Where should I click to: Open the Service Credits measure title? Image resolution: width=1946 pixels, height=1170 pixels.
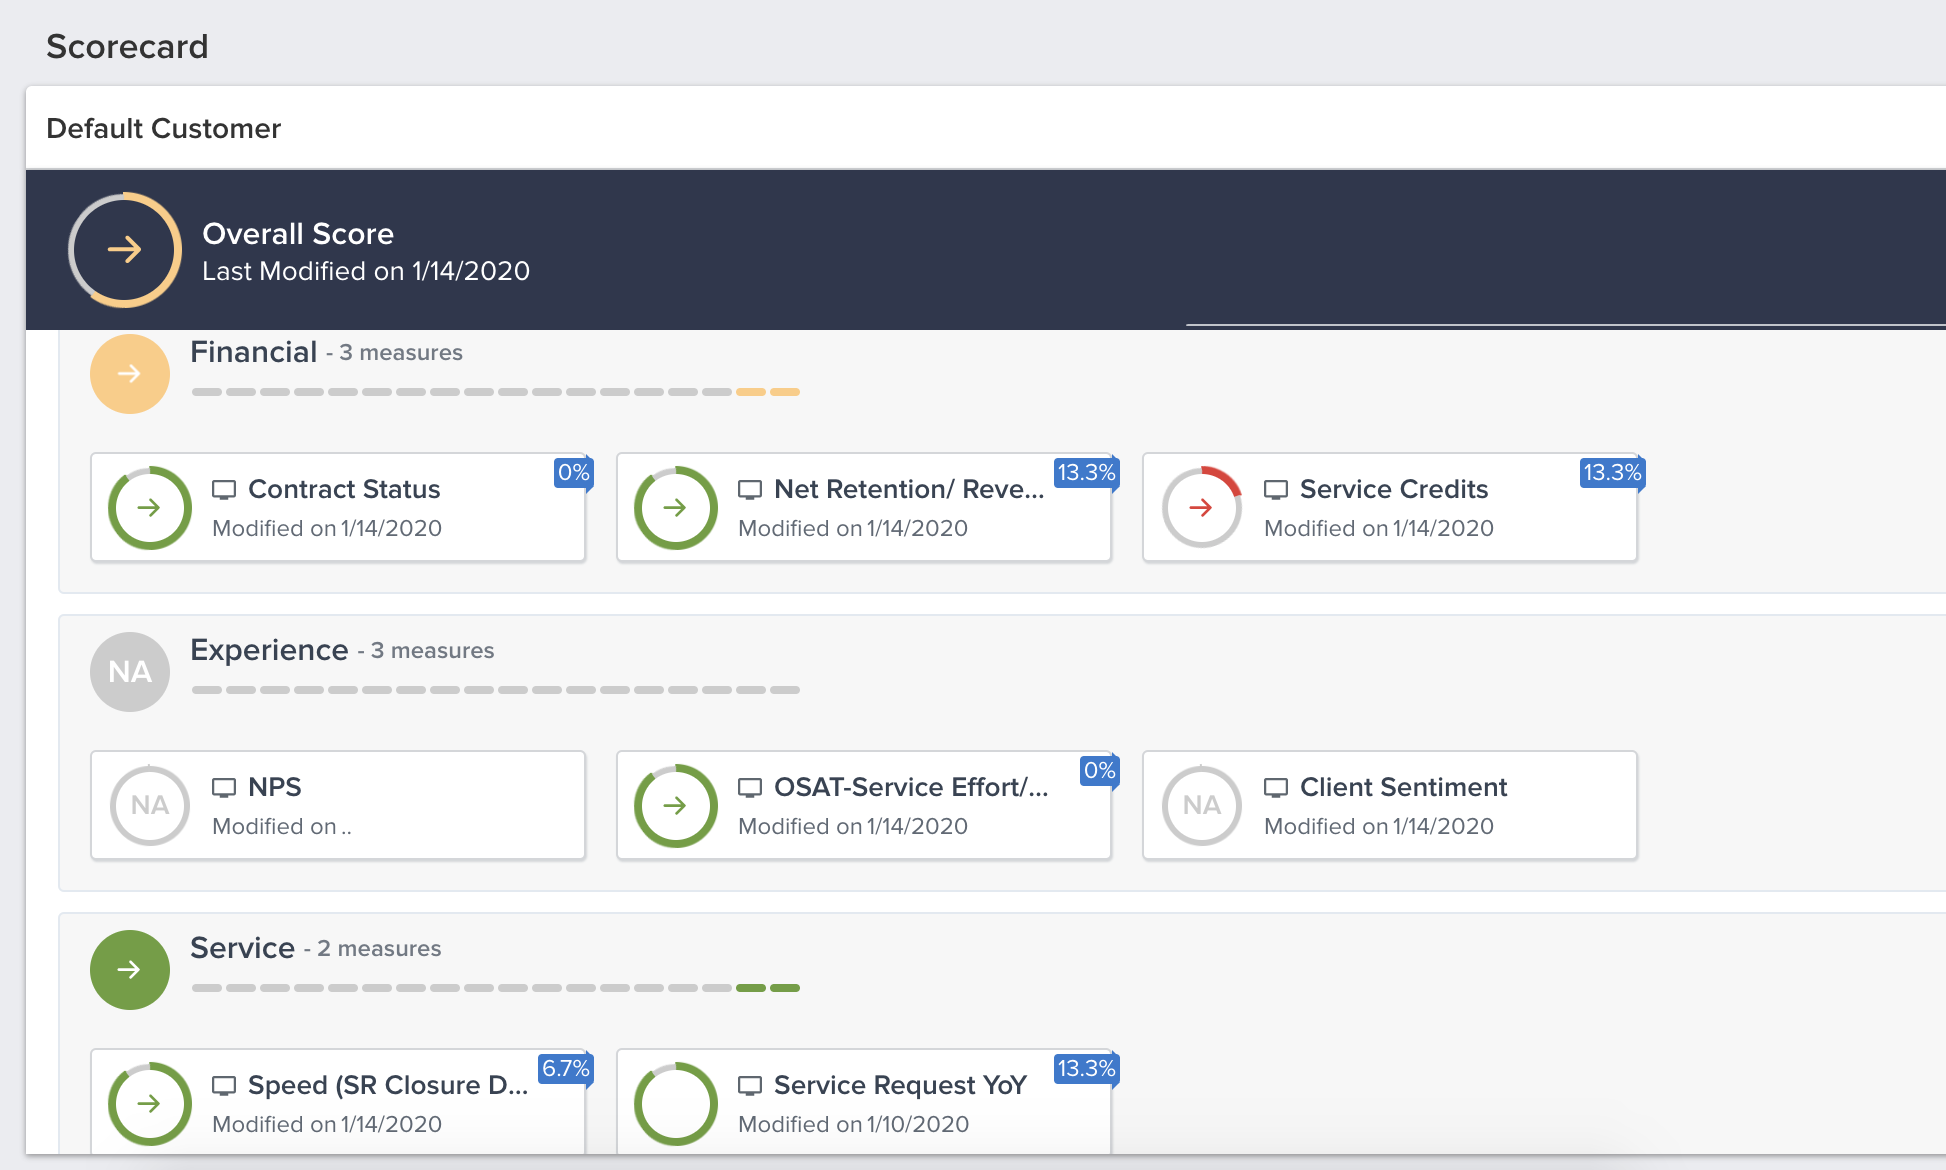1394,489
